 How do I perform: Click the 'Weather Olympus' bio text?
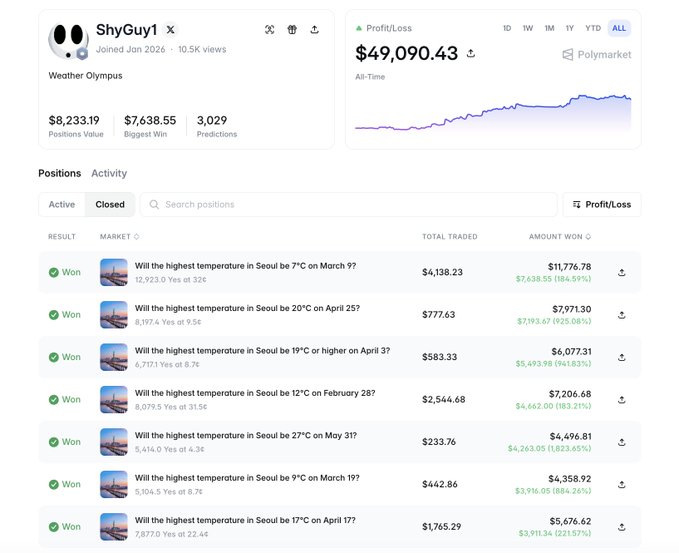pos(85,76)
